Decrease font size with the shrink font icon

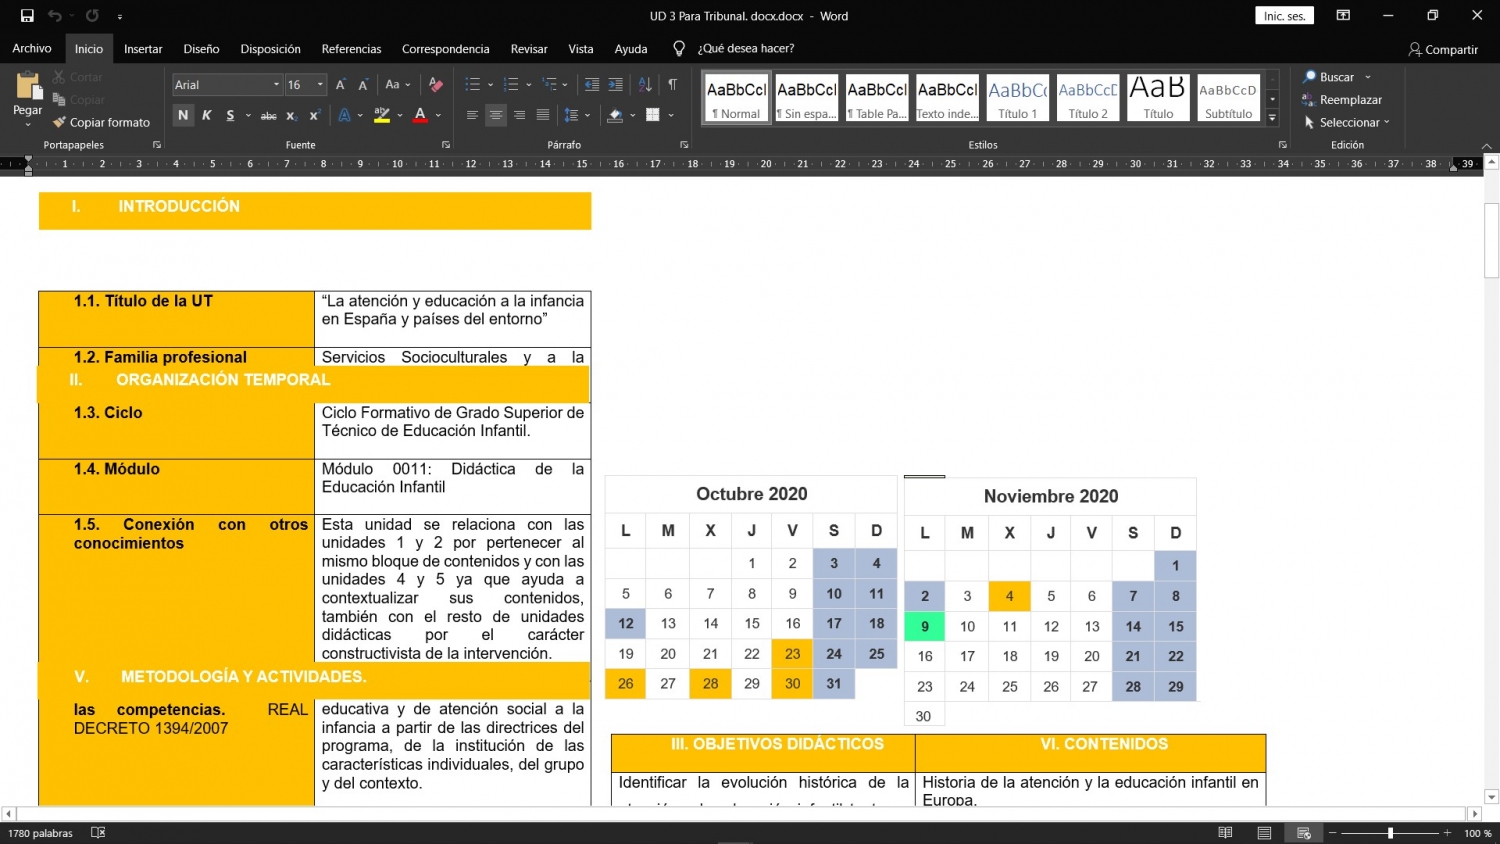pyautogui.click(x=363, y=85)
